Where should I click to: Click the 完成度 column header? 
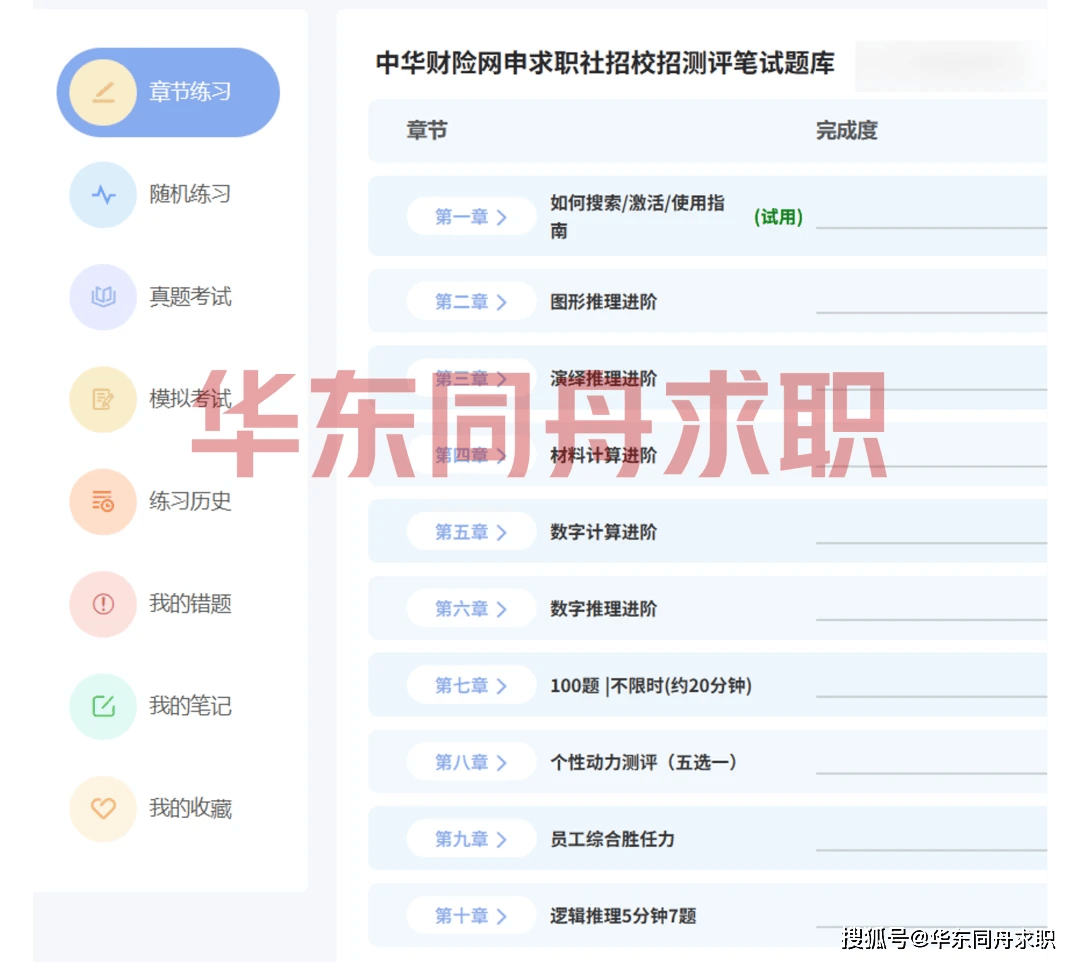point(847,130)
